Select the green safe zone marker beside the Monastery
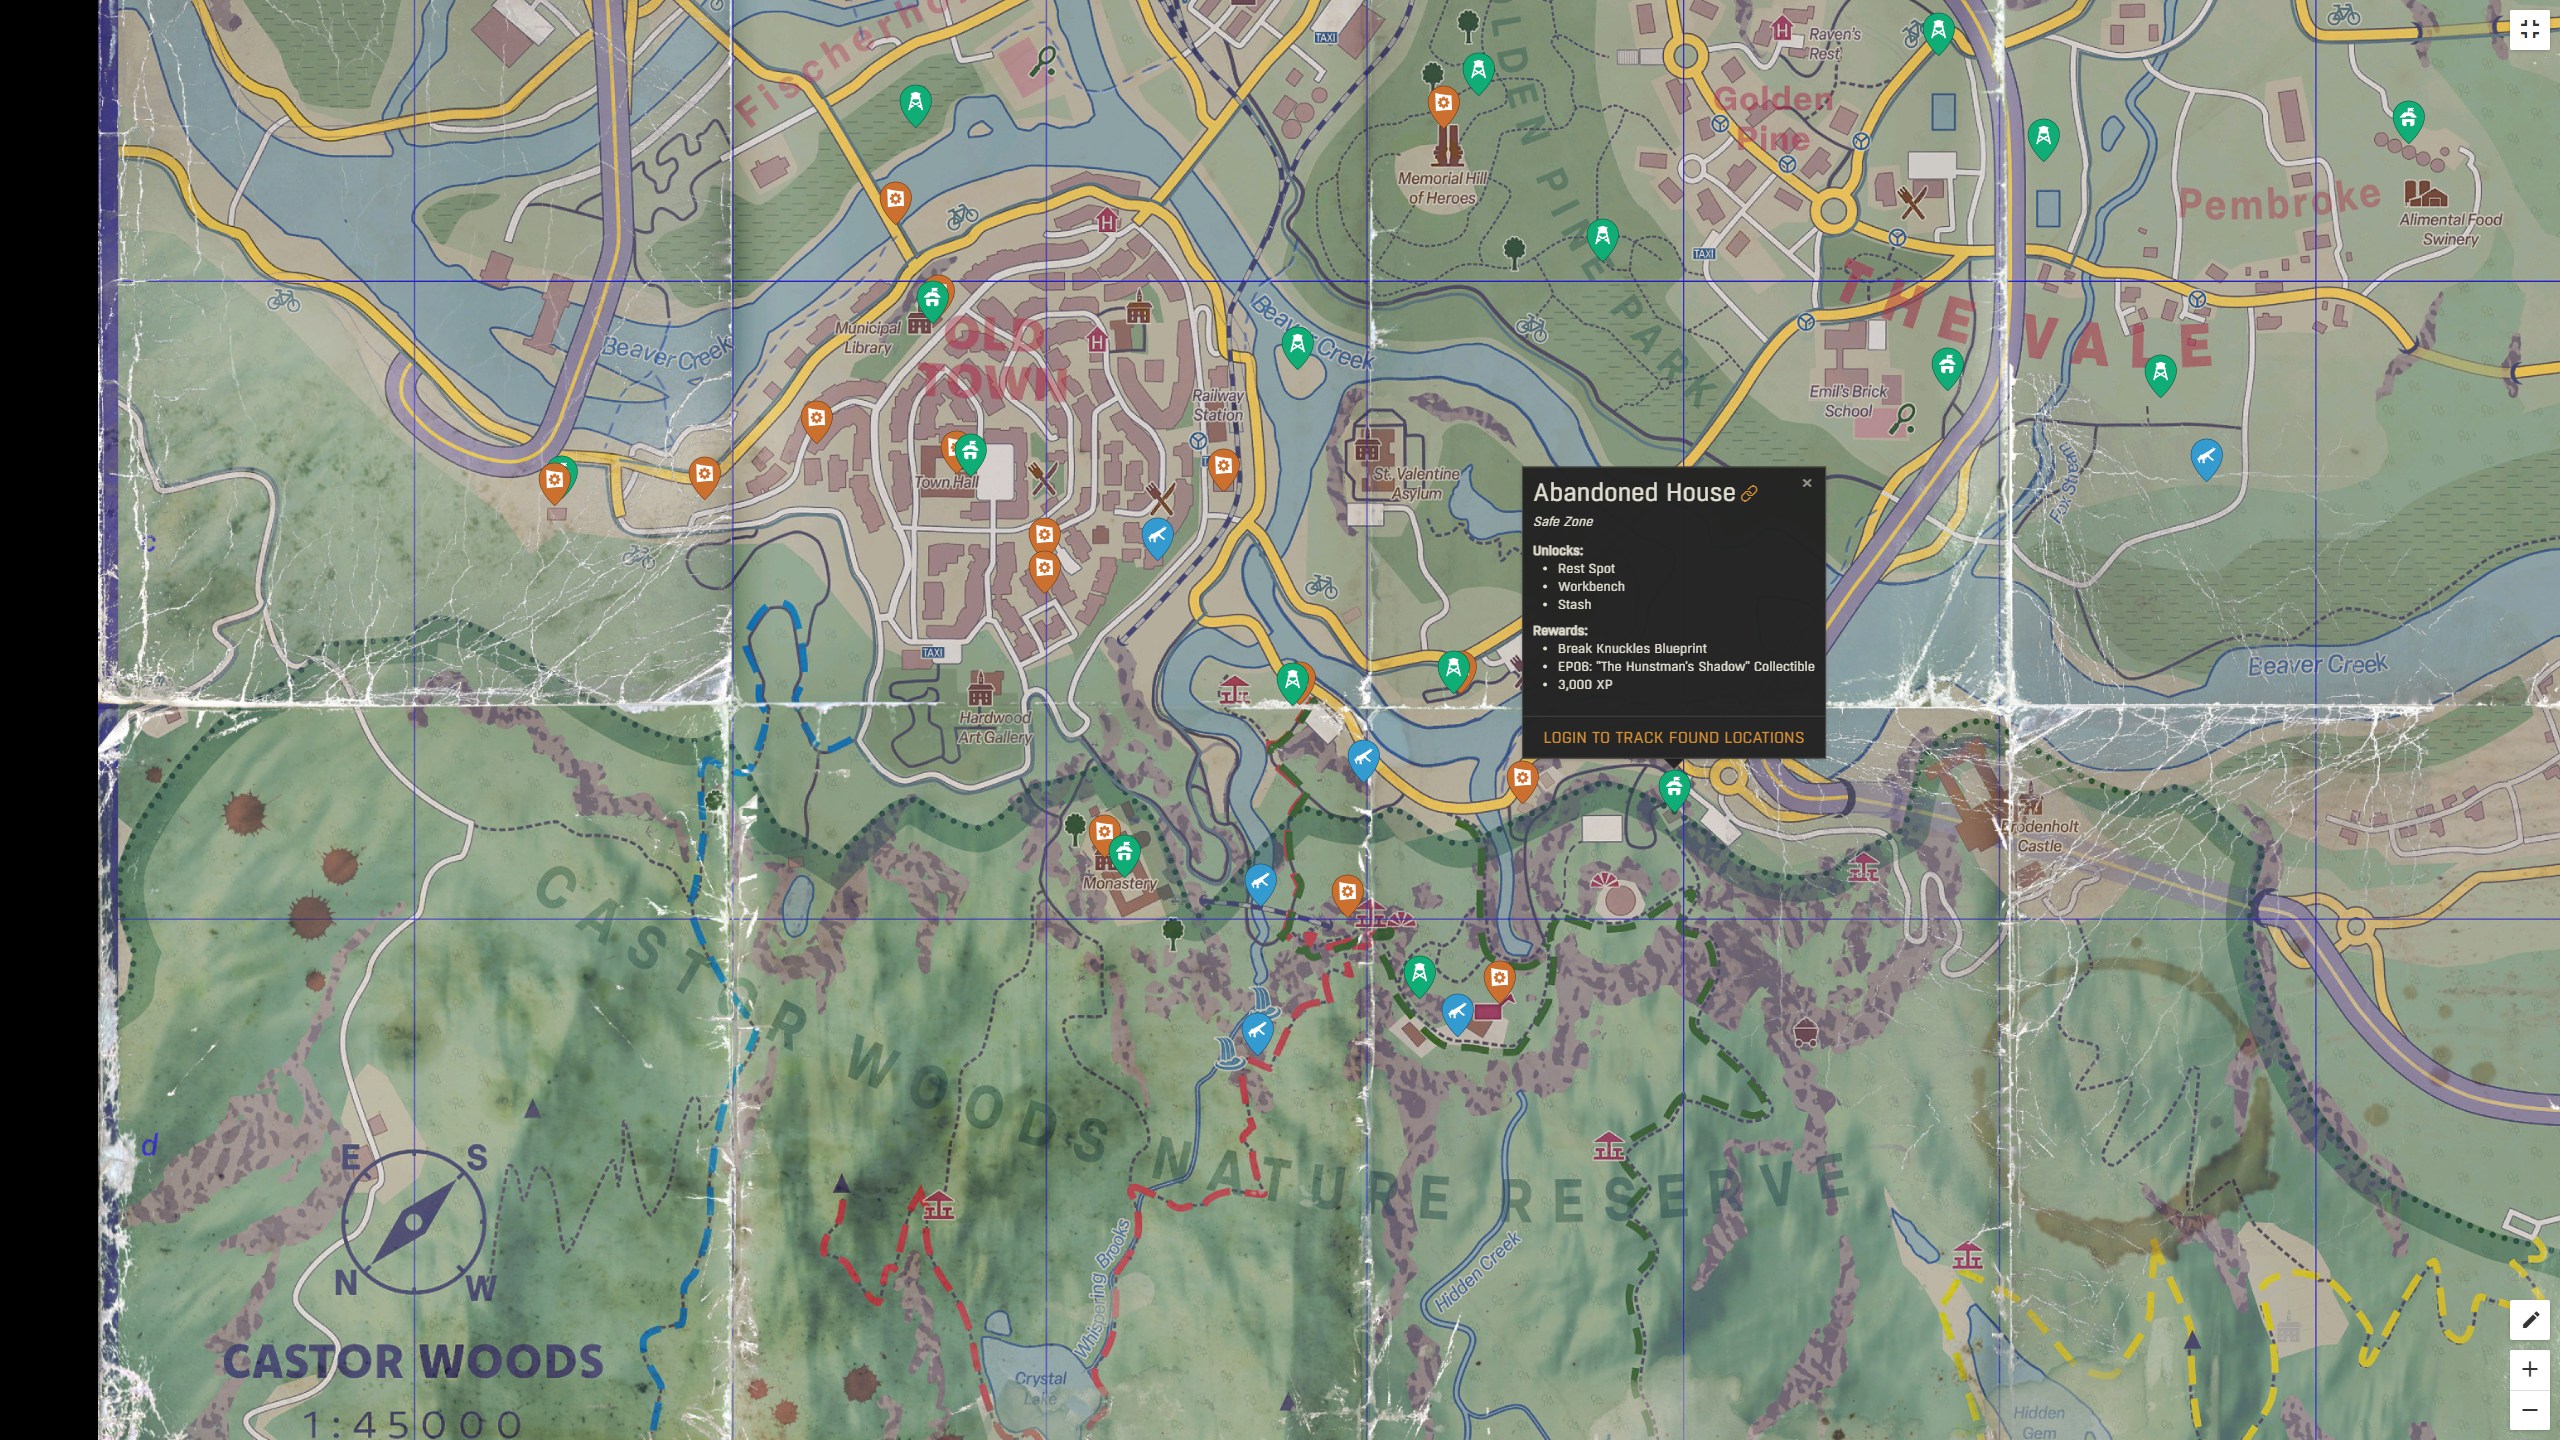The height and width of the screenshot is (1440, 2560). [x=1127, y=852]
